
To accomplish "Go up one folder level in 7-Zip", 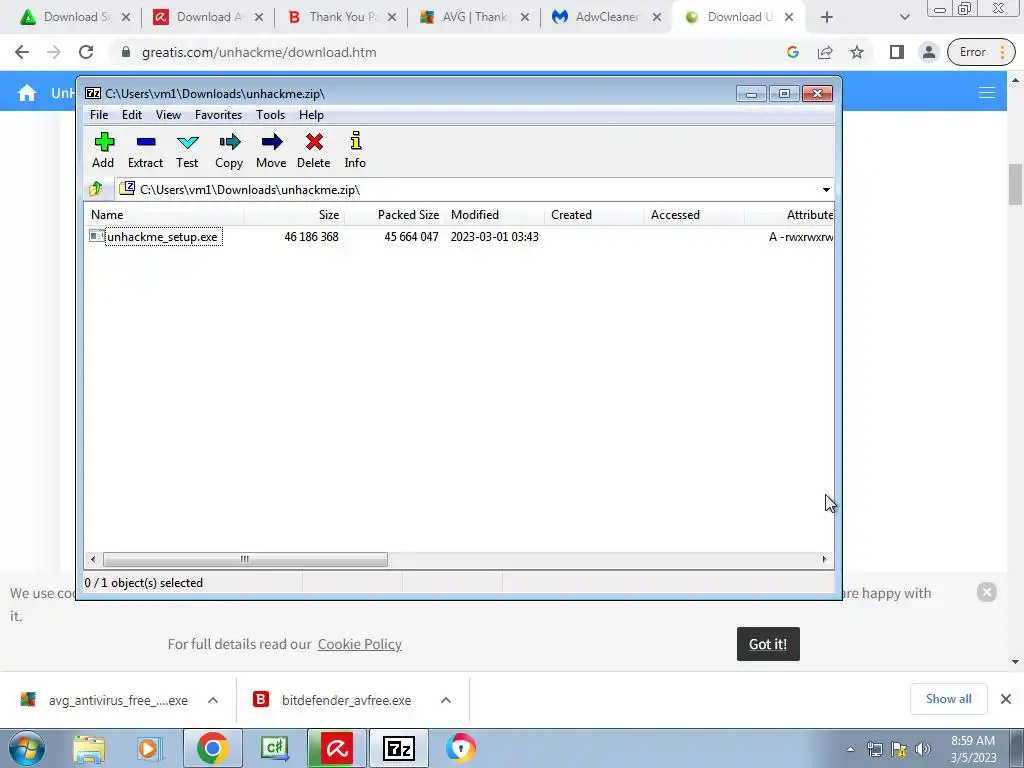I will [96, 189].
